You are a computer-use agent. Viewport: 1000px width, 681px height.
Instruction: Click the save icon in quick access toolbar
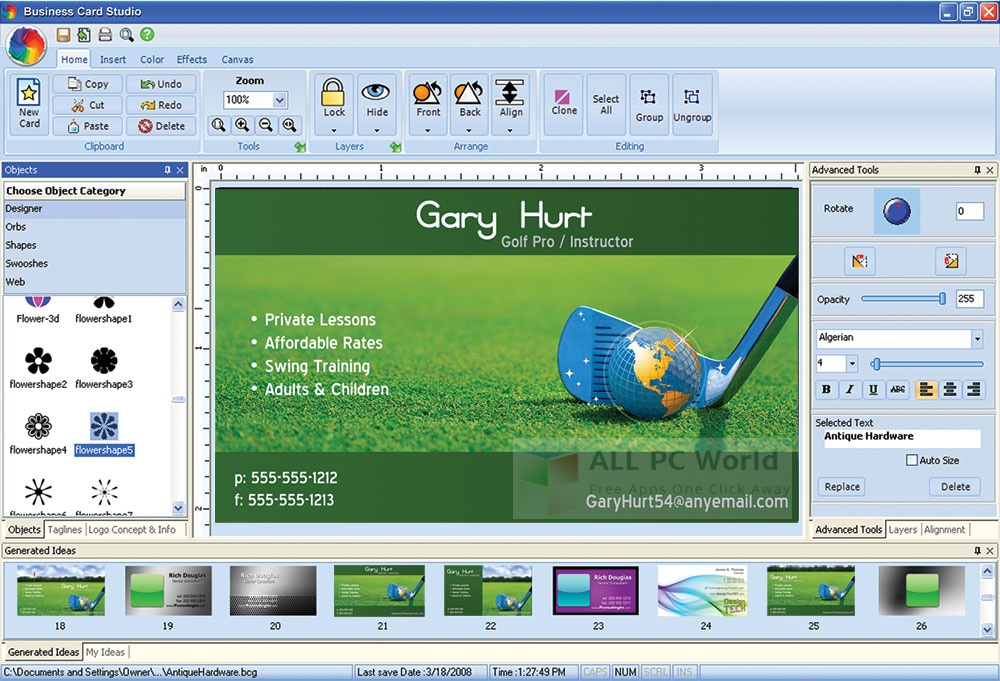63,35
